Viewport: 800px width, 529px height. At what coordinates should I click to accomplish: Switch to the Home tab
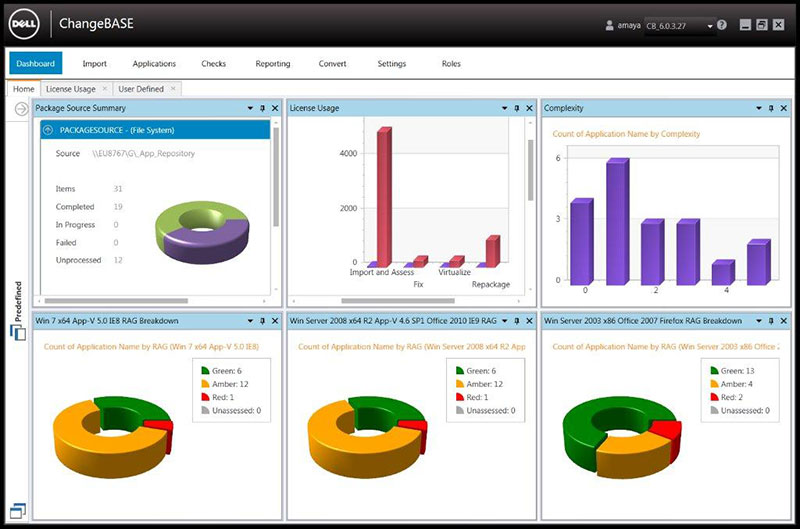point(23,89)
